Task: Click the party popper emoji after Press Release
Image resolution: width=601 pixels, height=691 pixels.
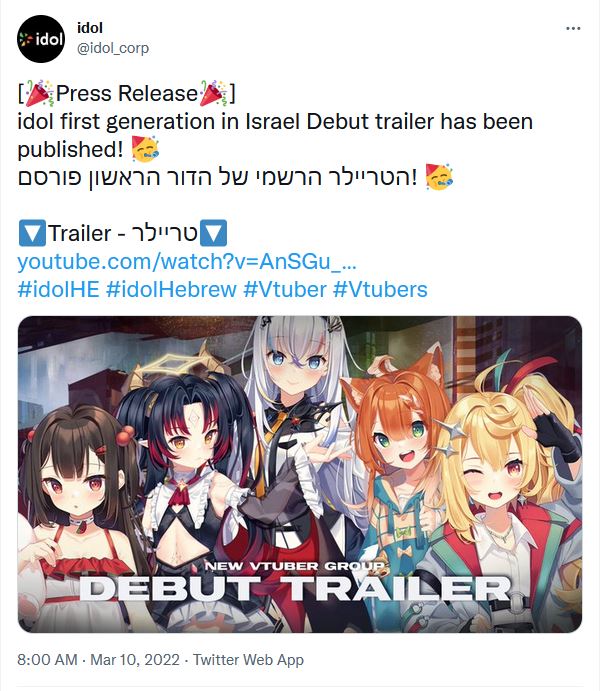Action: 213,93
